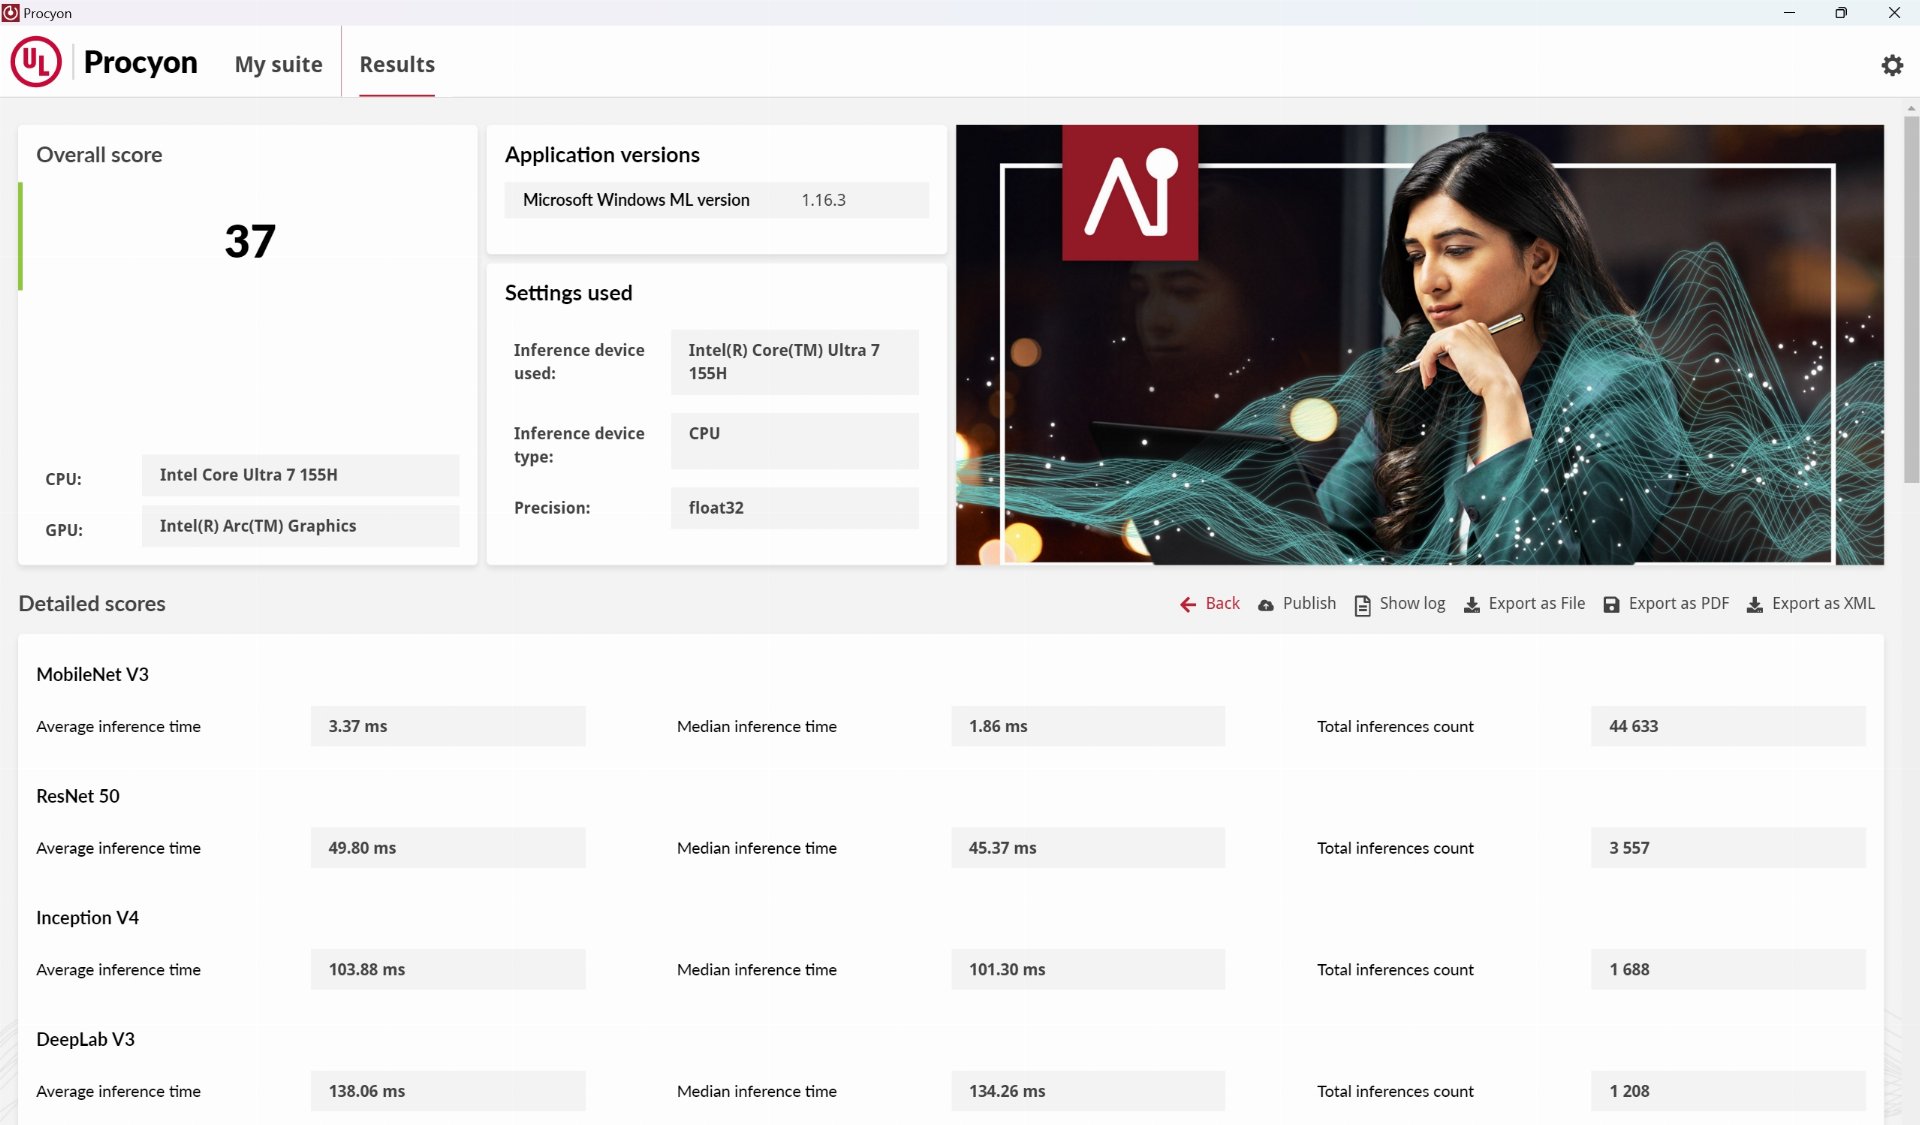The height and width of the screenshot is (1125, 1920).
Task: Click the red Back arrow icon
Action: (1188, 604)
